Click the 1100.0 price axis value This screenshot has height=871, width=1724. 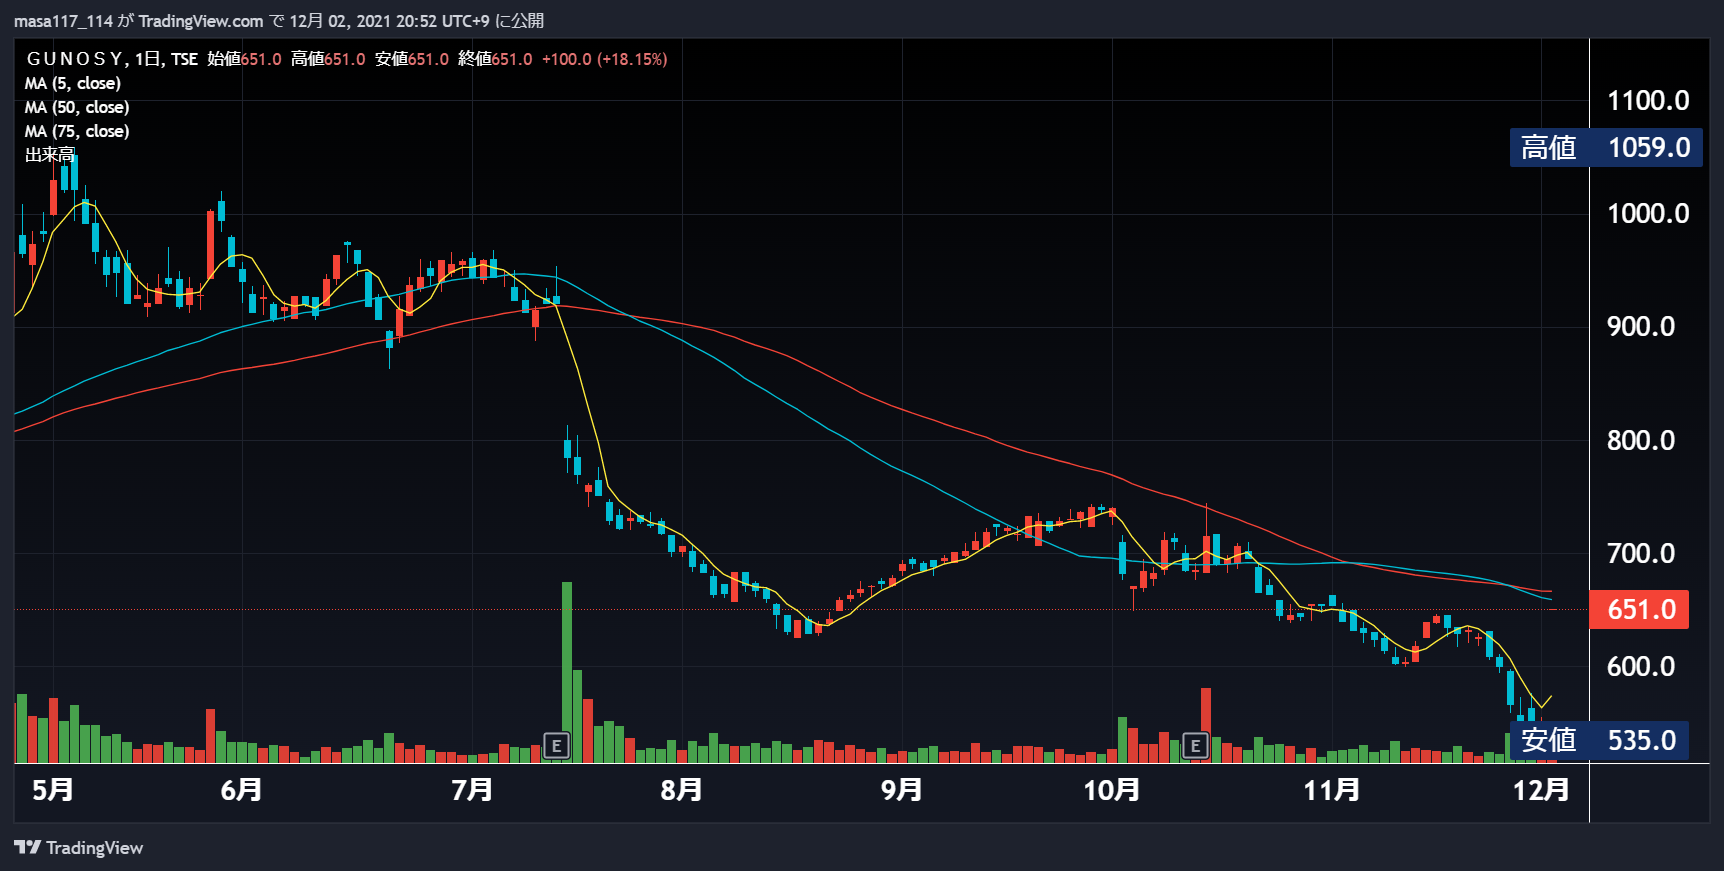pyautogui.click(x=1648, y=100)
